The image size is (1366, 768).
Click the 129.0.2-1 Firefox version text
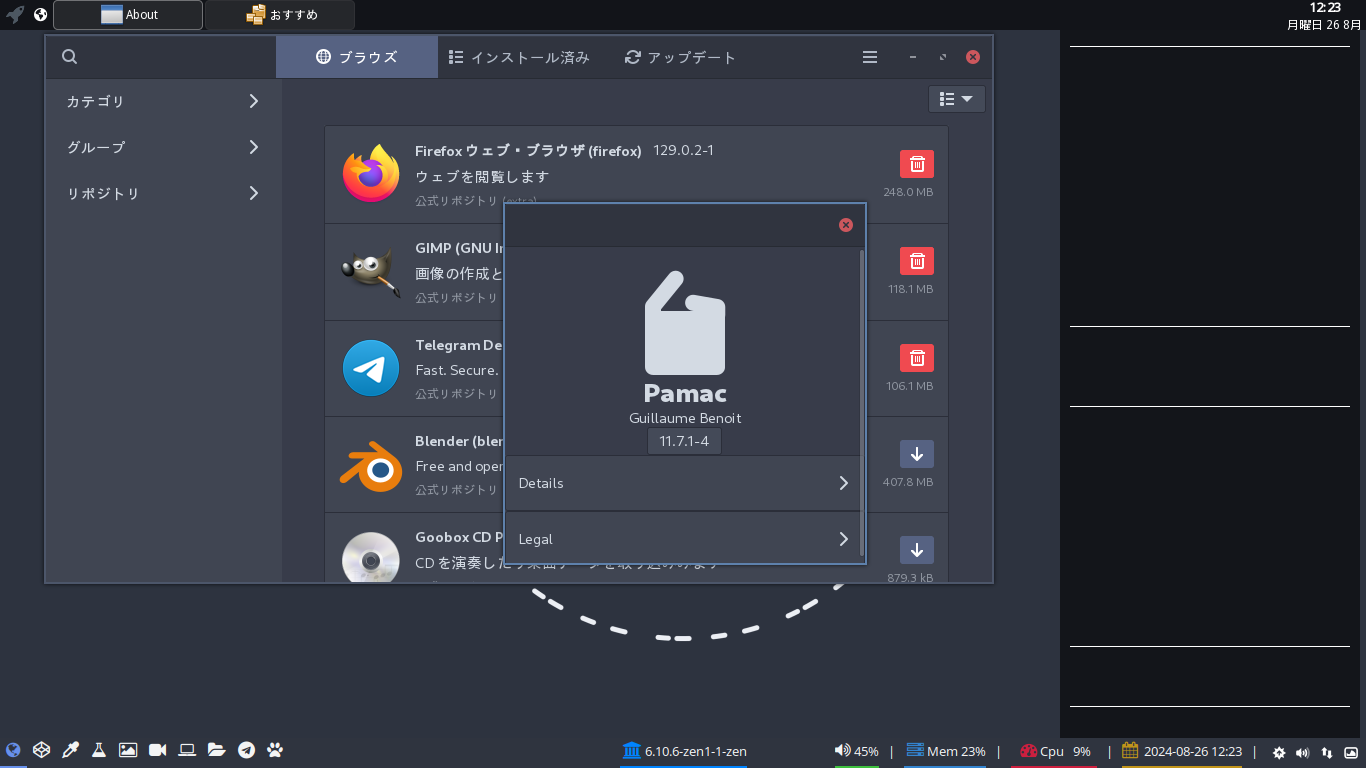click(x=683, y=151)
